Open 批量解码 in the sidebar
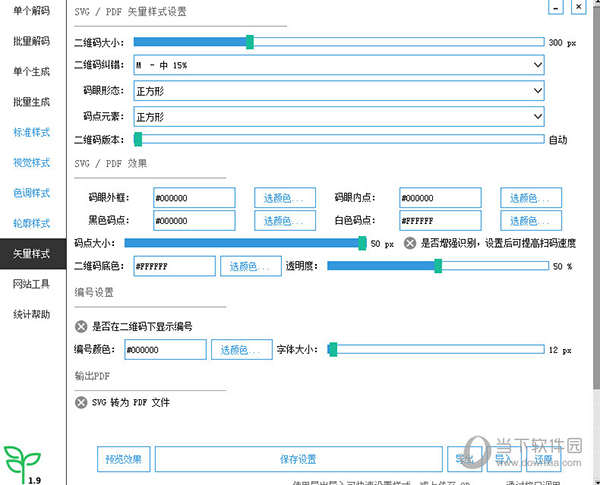 click(32, 41)
